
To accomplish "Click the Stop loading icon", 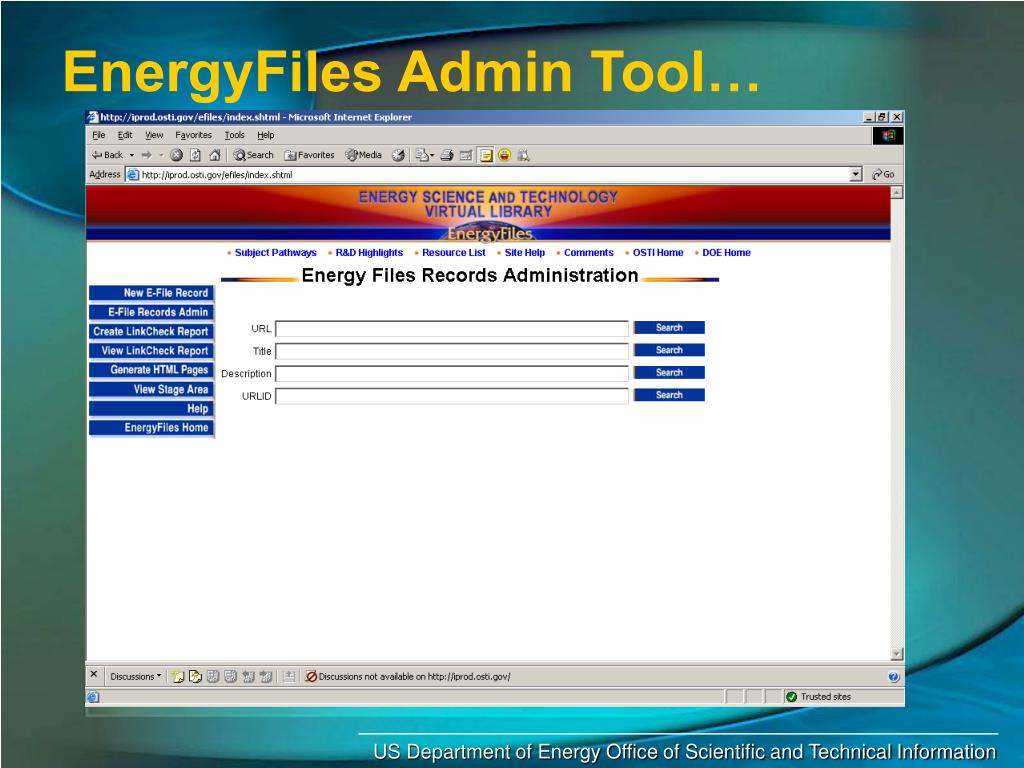I will click(176, 155).
